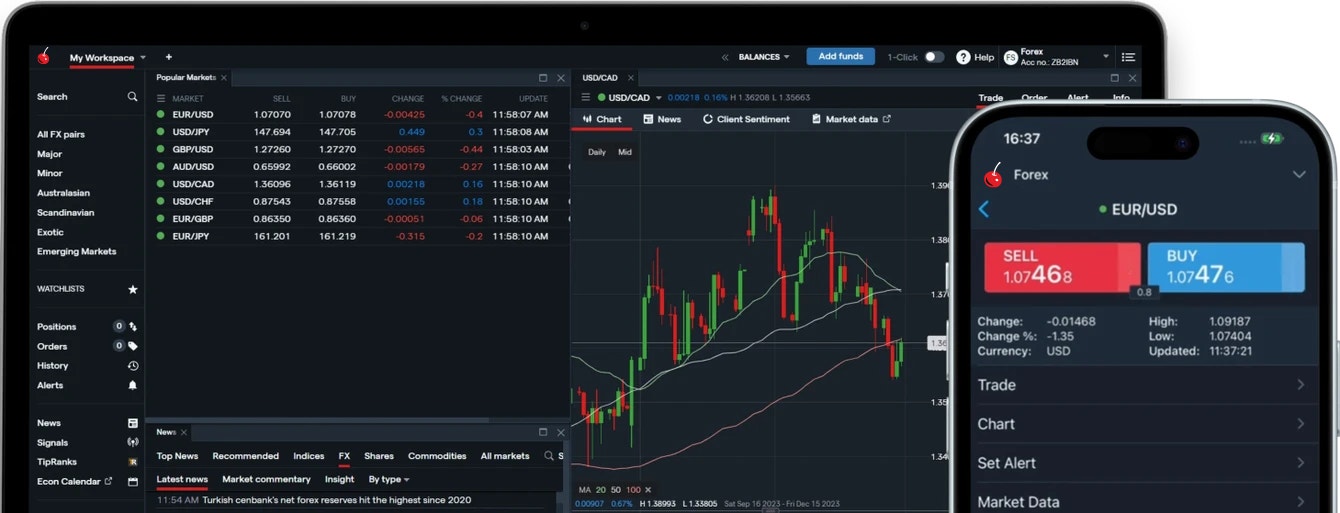The height and width of the screenshot is (513, 1340).
Task: Tap the blue BUY button on phone
Action: [1226, 267]
